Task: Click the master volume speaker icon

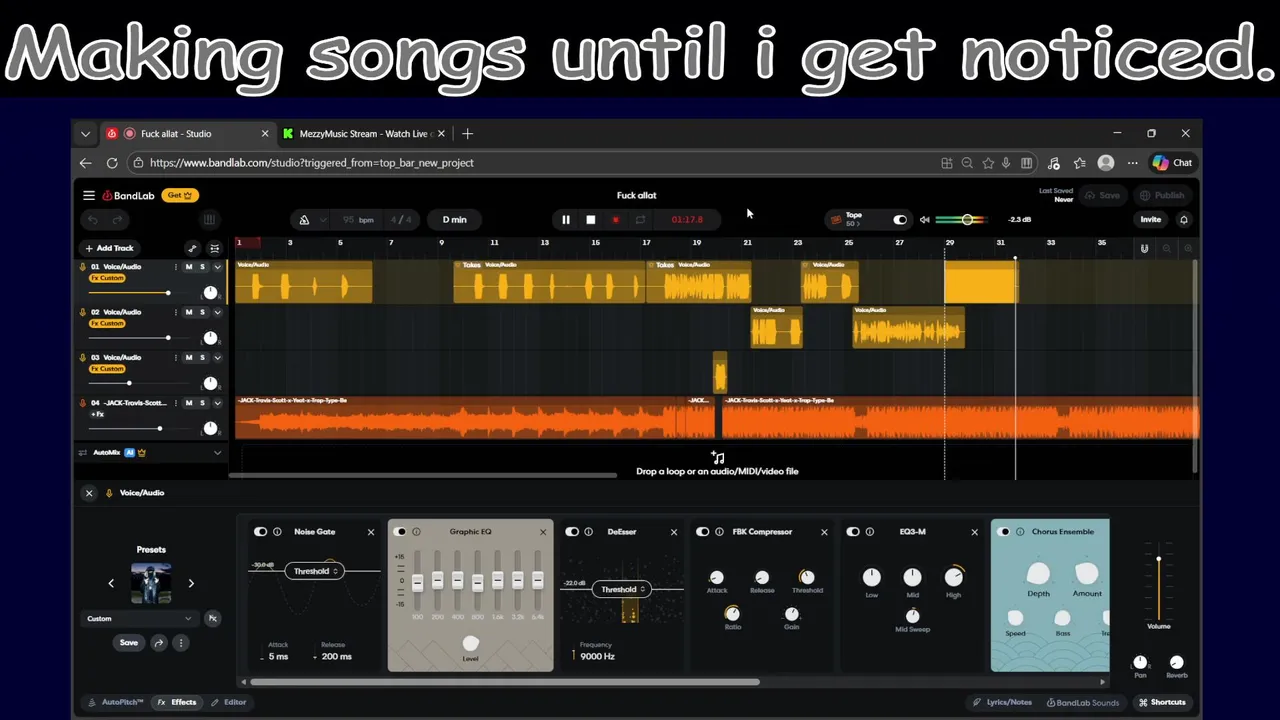Action: pyautogui.click(x=924, y=220)
